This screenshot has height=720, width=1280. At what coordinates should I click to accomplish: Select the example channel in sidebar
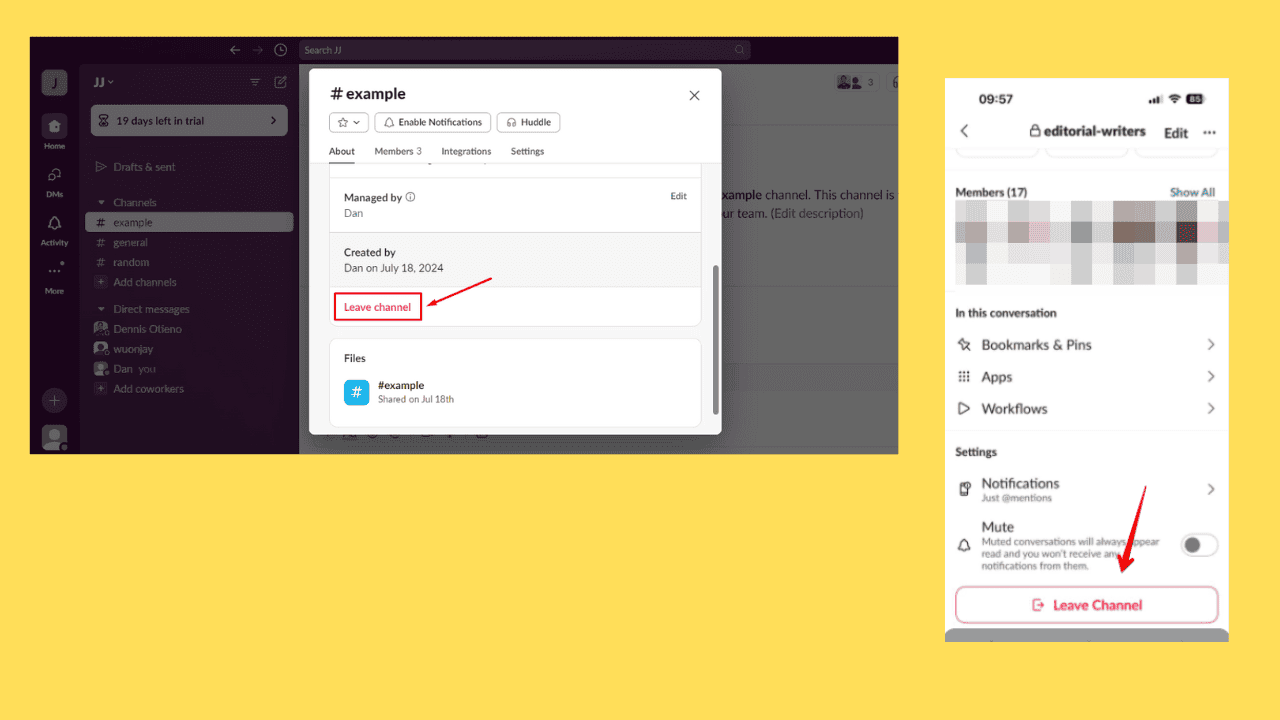[x=189, y=222]
